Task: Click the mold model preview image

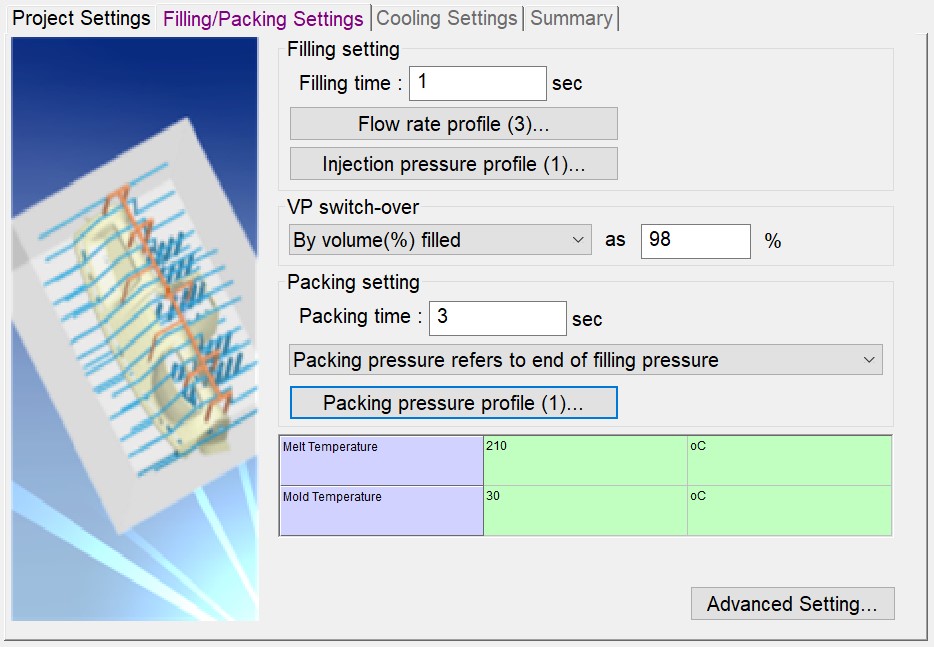Action: click(135, 330)
